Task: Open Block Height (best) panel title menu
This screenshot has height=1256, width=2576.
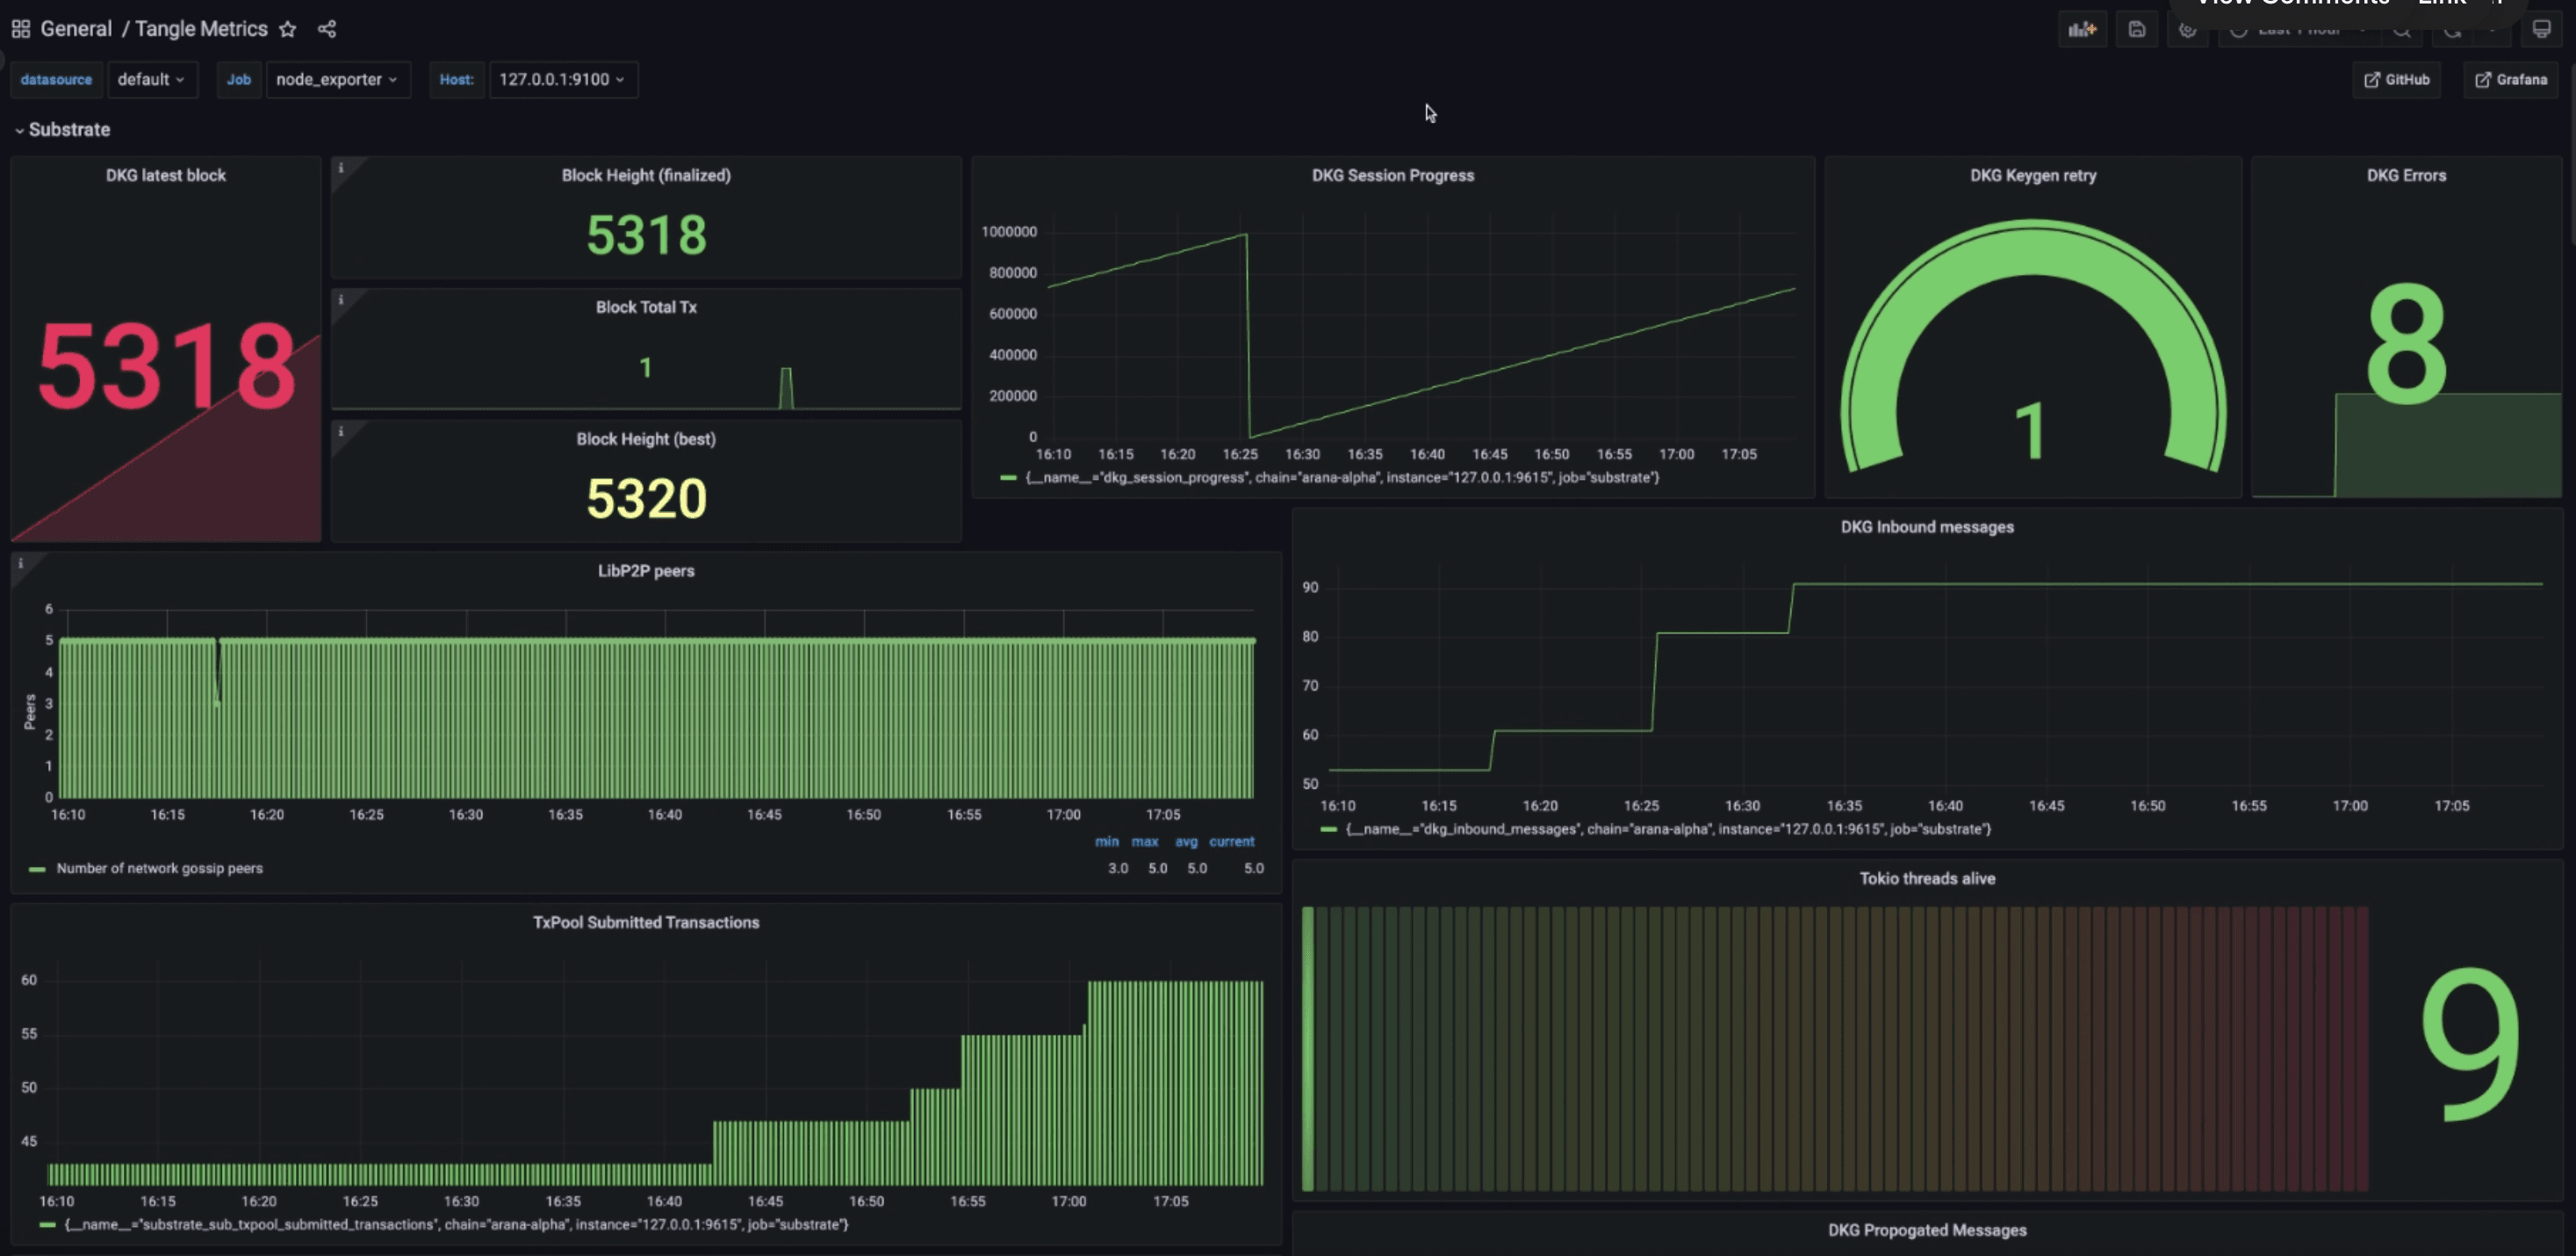Action: click(646, 439)
